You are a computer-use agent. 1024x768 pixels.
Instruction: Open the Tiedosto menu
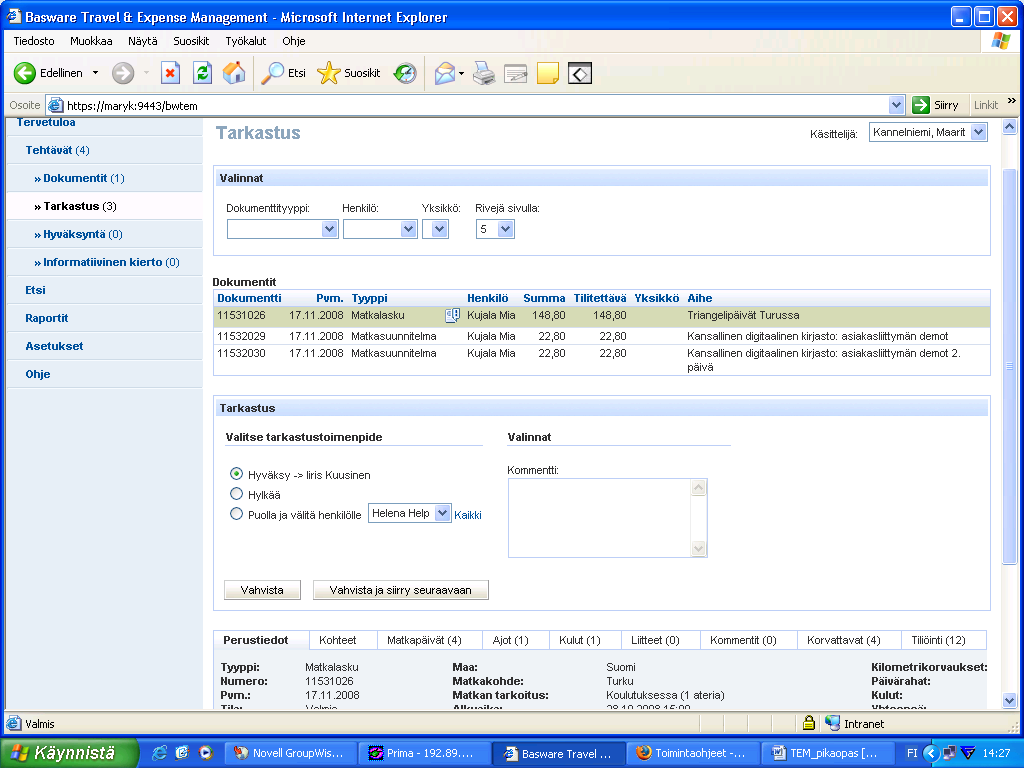(34, 40)
